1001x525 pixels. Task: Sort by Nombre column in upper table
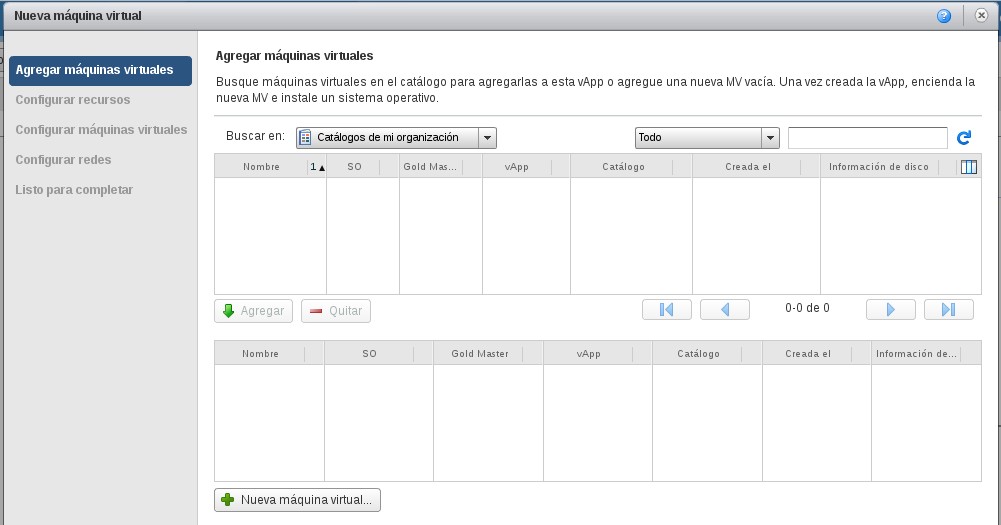pos(261,167)
